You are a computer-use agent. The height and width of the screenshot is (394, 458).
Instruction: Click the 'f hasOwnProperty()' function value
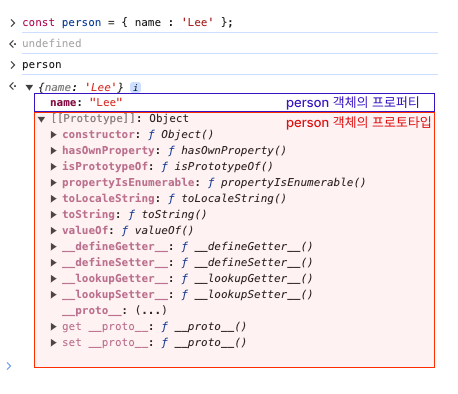pos(227,150)
